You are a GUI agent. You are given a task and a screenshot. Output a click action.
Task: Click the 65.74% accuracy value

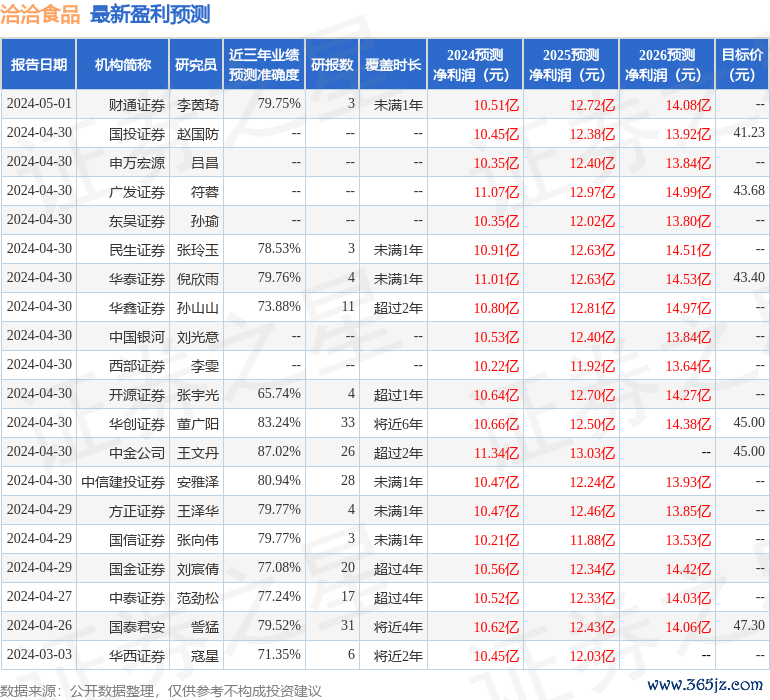pos(279,393)
